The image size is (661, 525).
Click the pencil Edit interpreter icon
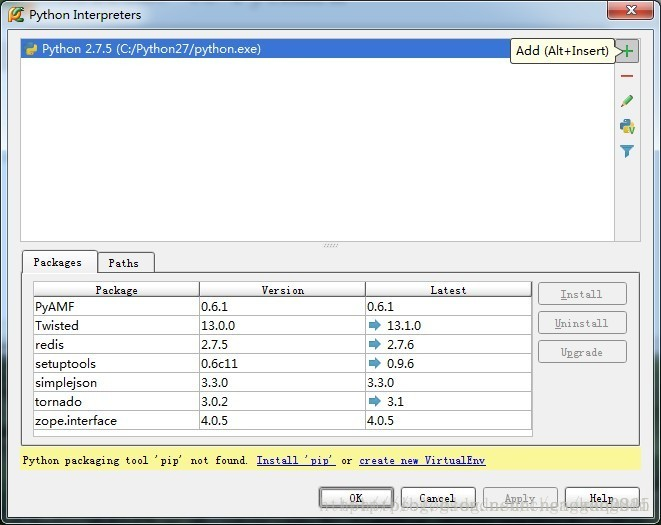point(627,101)
